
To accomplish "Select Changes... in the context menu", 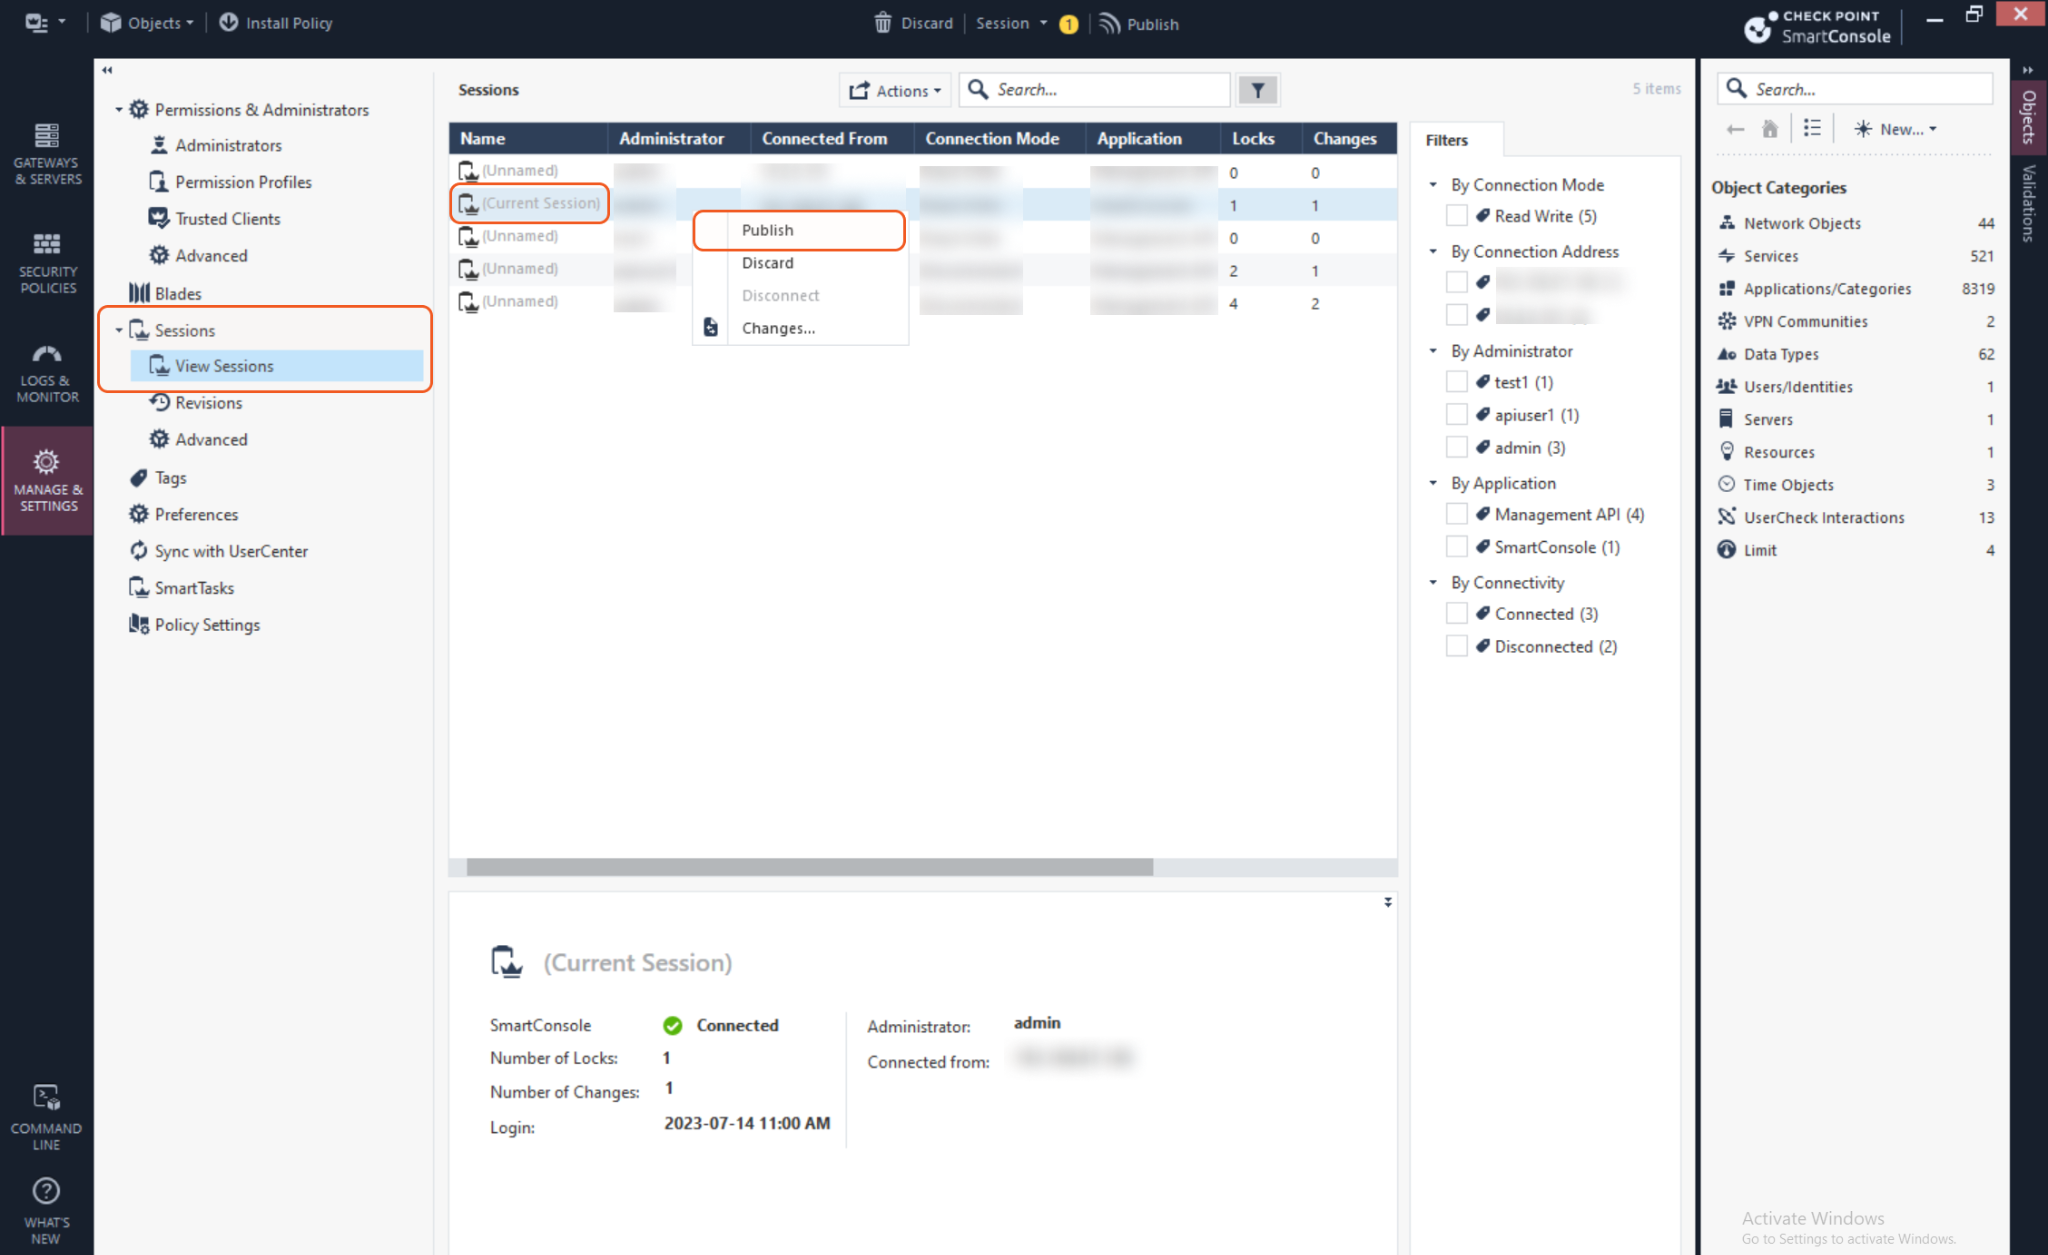I will click(778, 328).
